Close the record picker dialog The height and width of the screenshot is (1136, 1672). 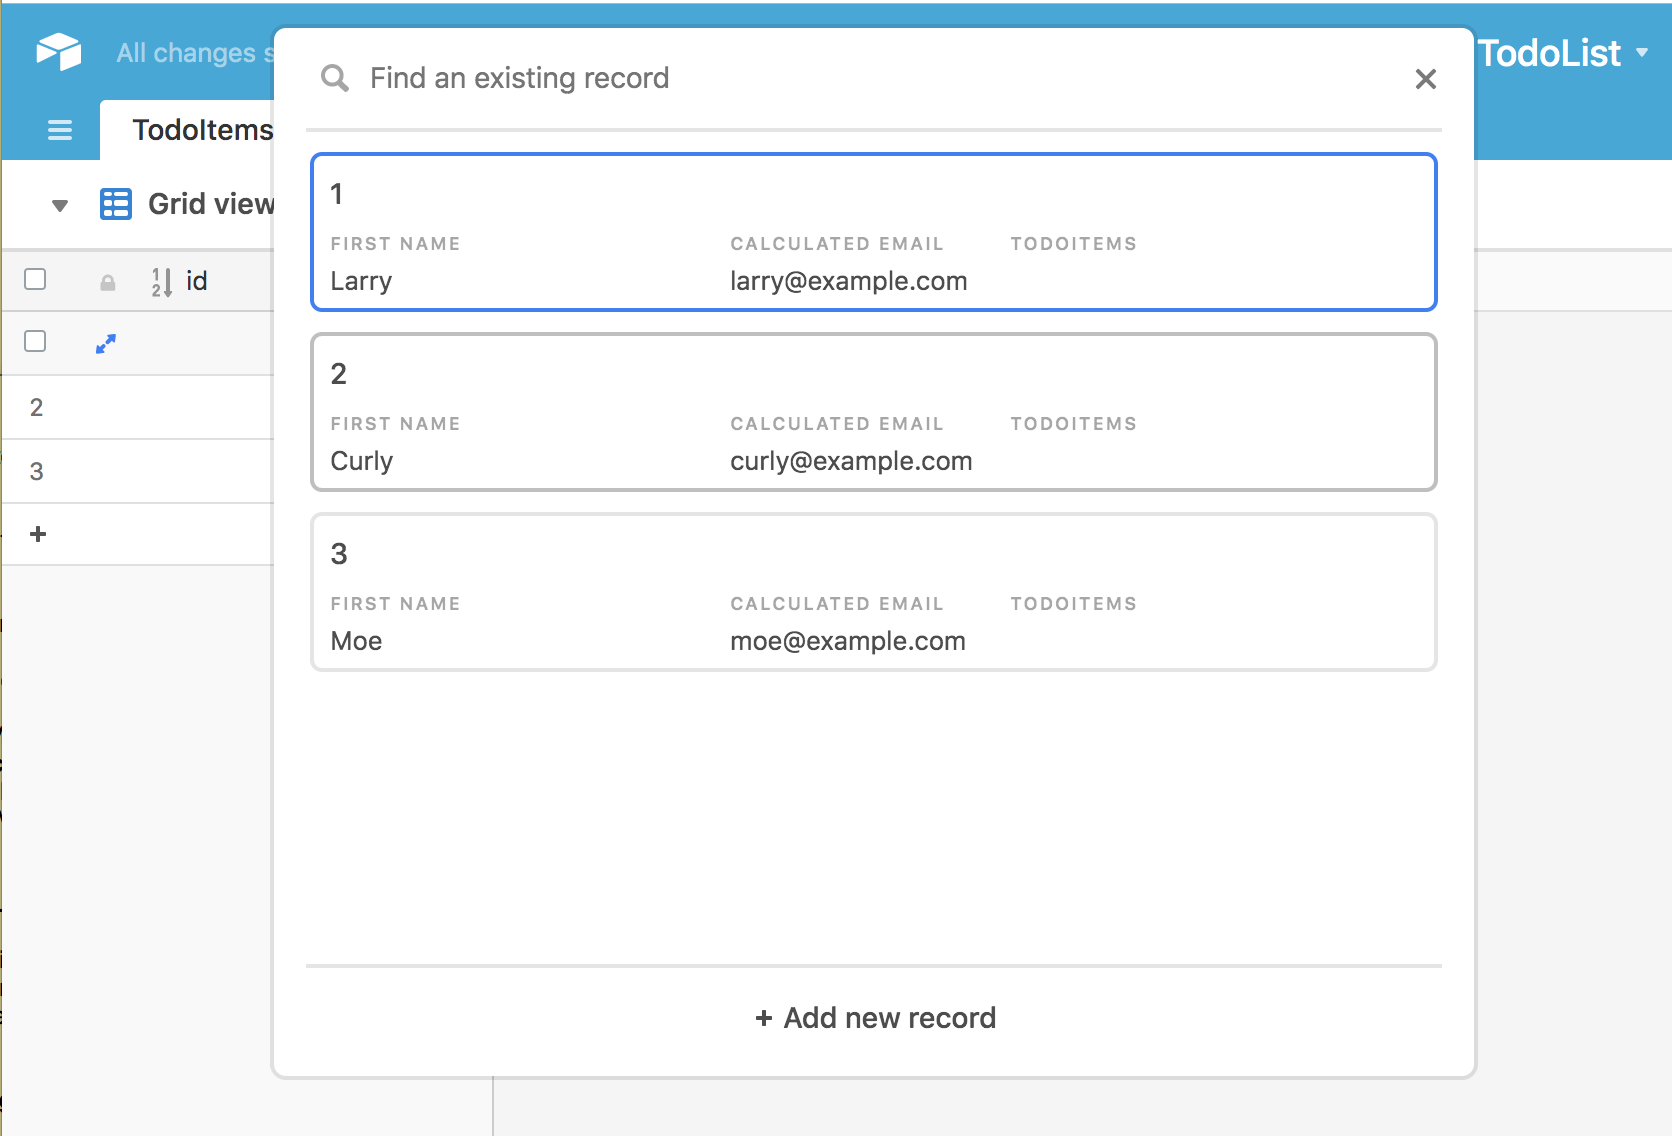1425,79
